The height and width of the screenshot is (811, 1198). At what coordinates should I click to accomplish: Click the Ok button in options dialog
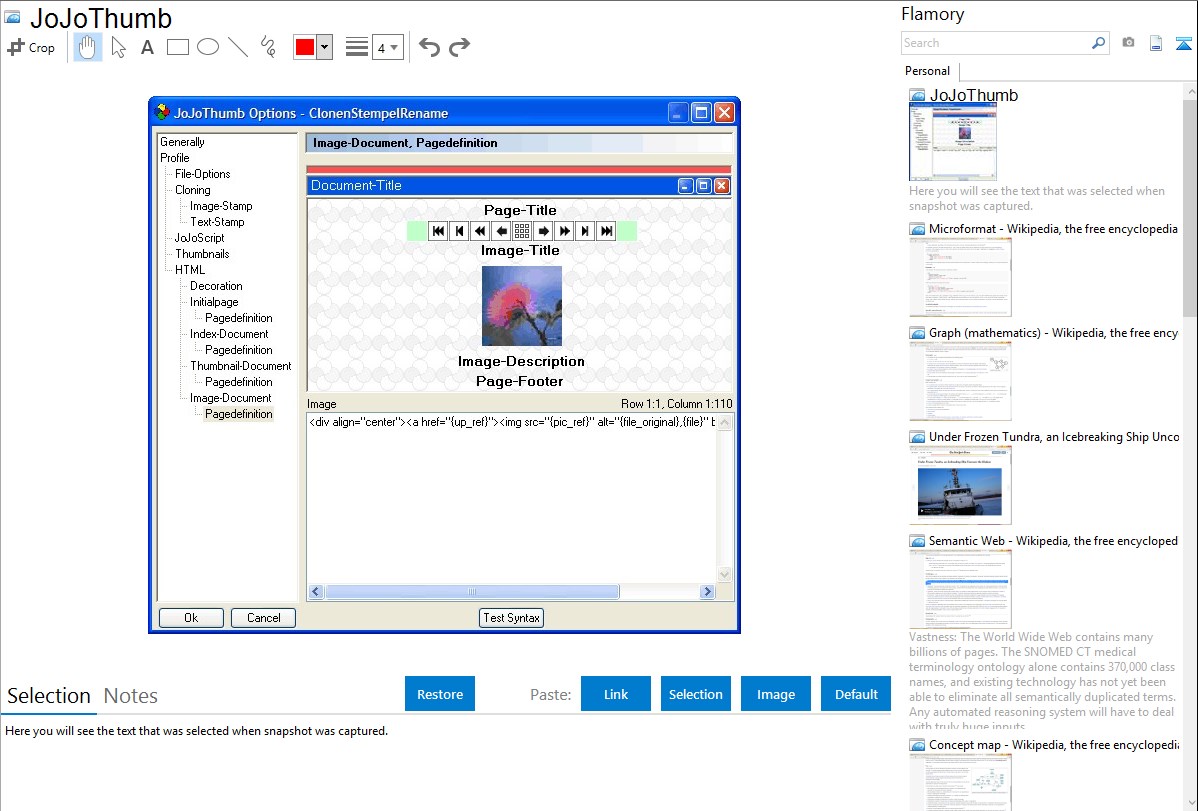tap(191, 618)
